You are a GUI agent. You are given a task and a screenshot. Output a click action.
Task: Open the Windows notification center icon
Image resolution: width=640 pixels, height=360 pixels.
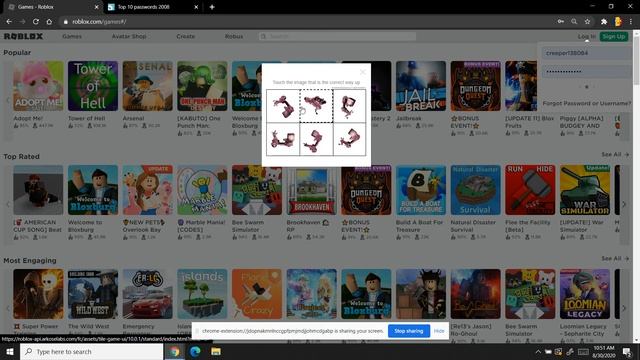coord(627,351)
